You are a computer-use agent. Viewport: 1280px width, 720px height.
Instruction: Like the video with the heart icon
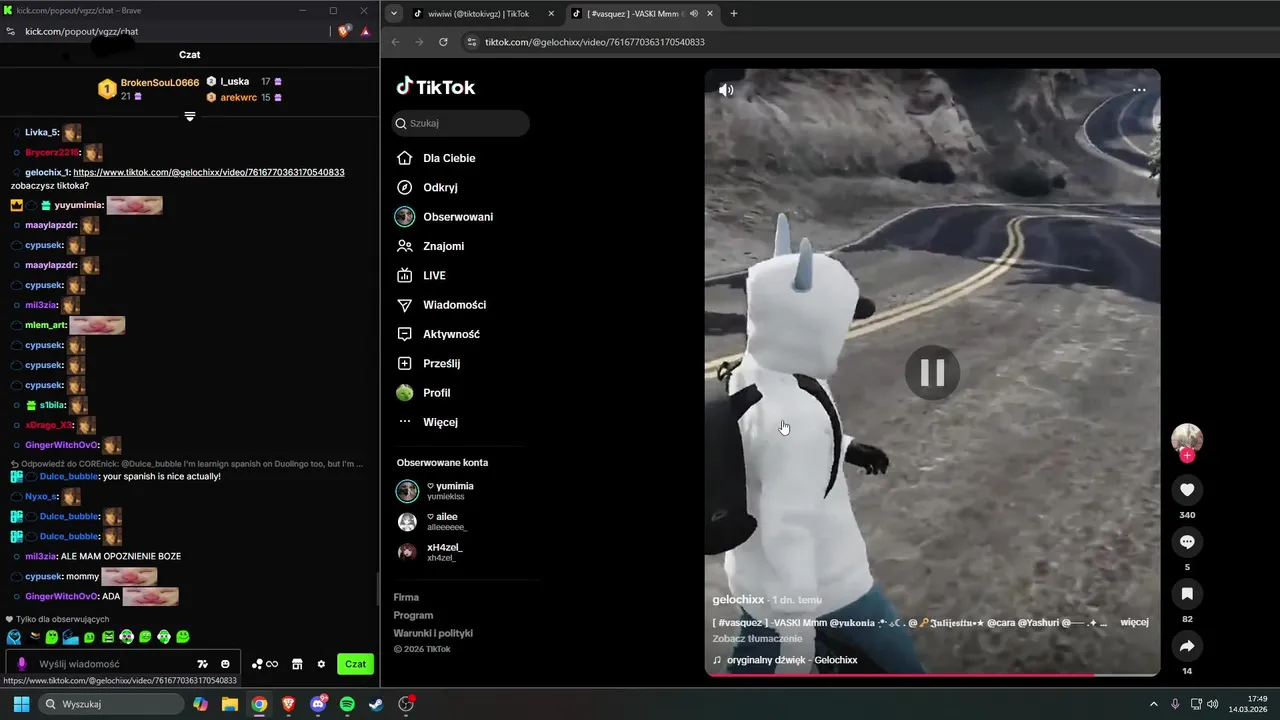tap(1187, 490)
